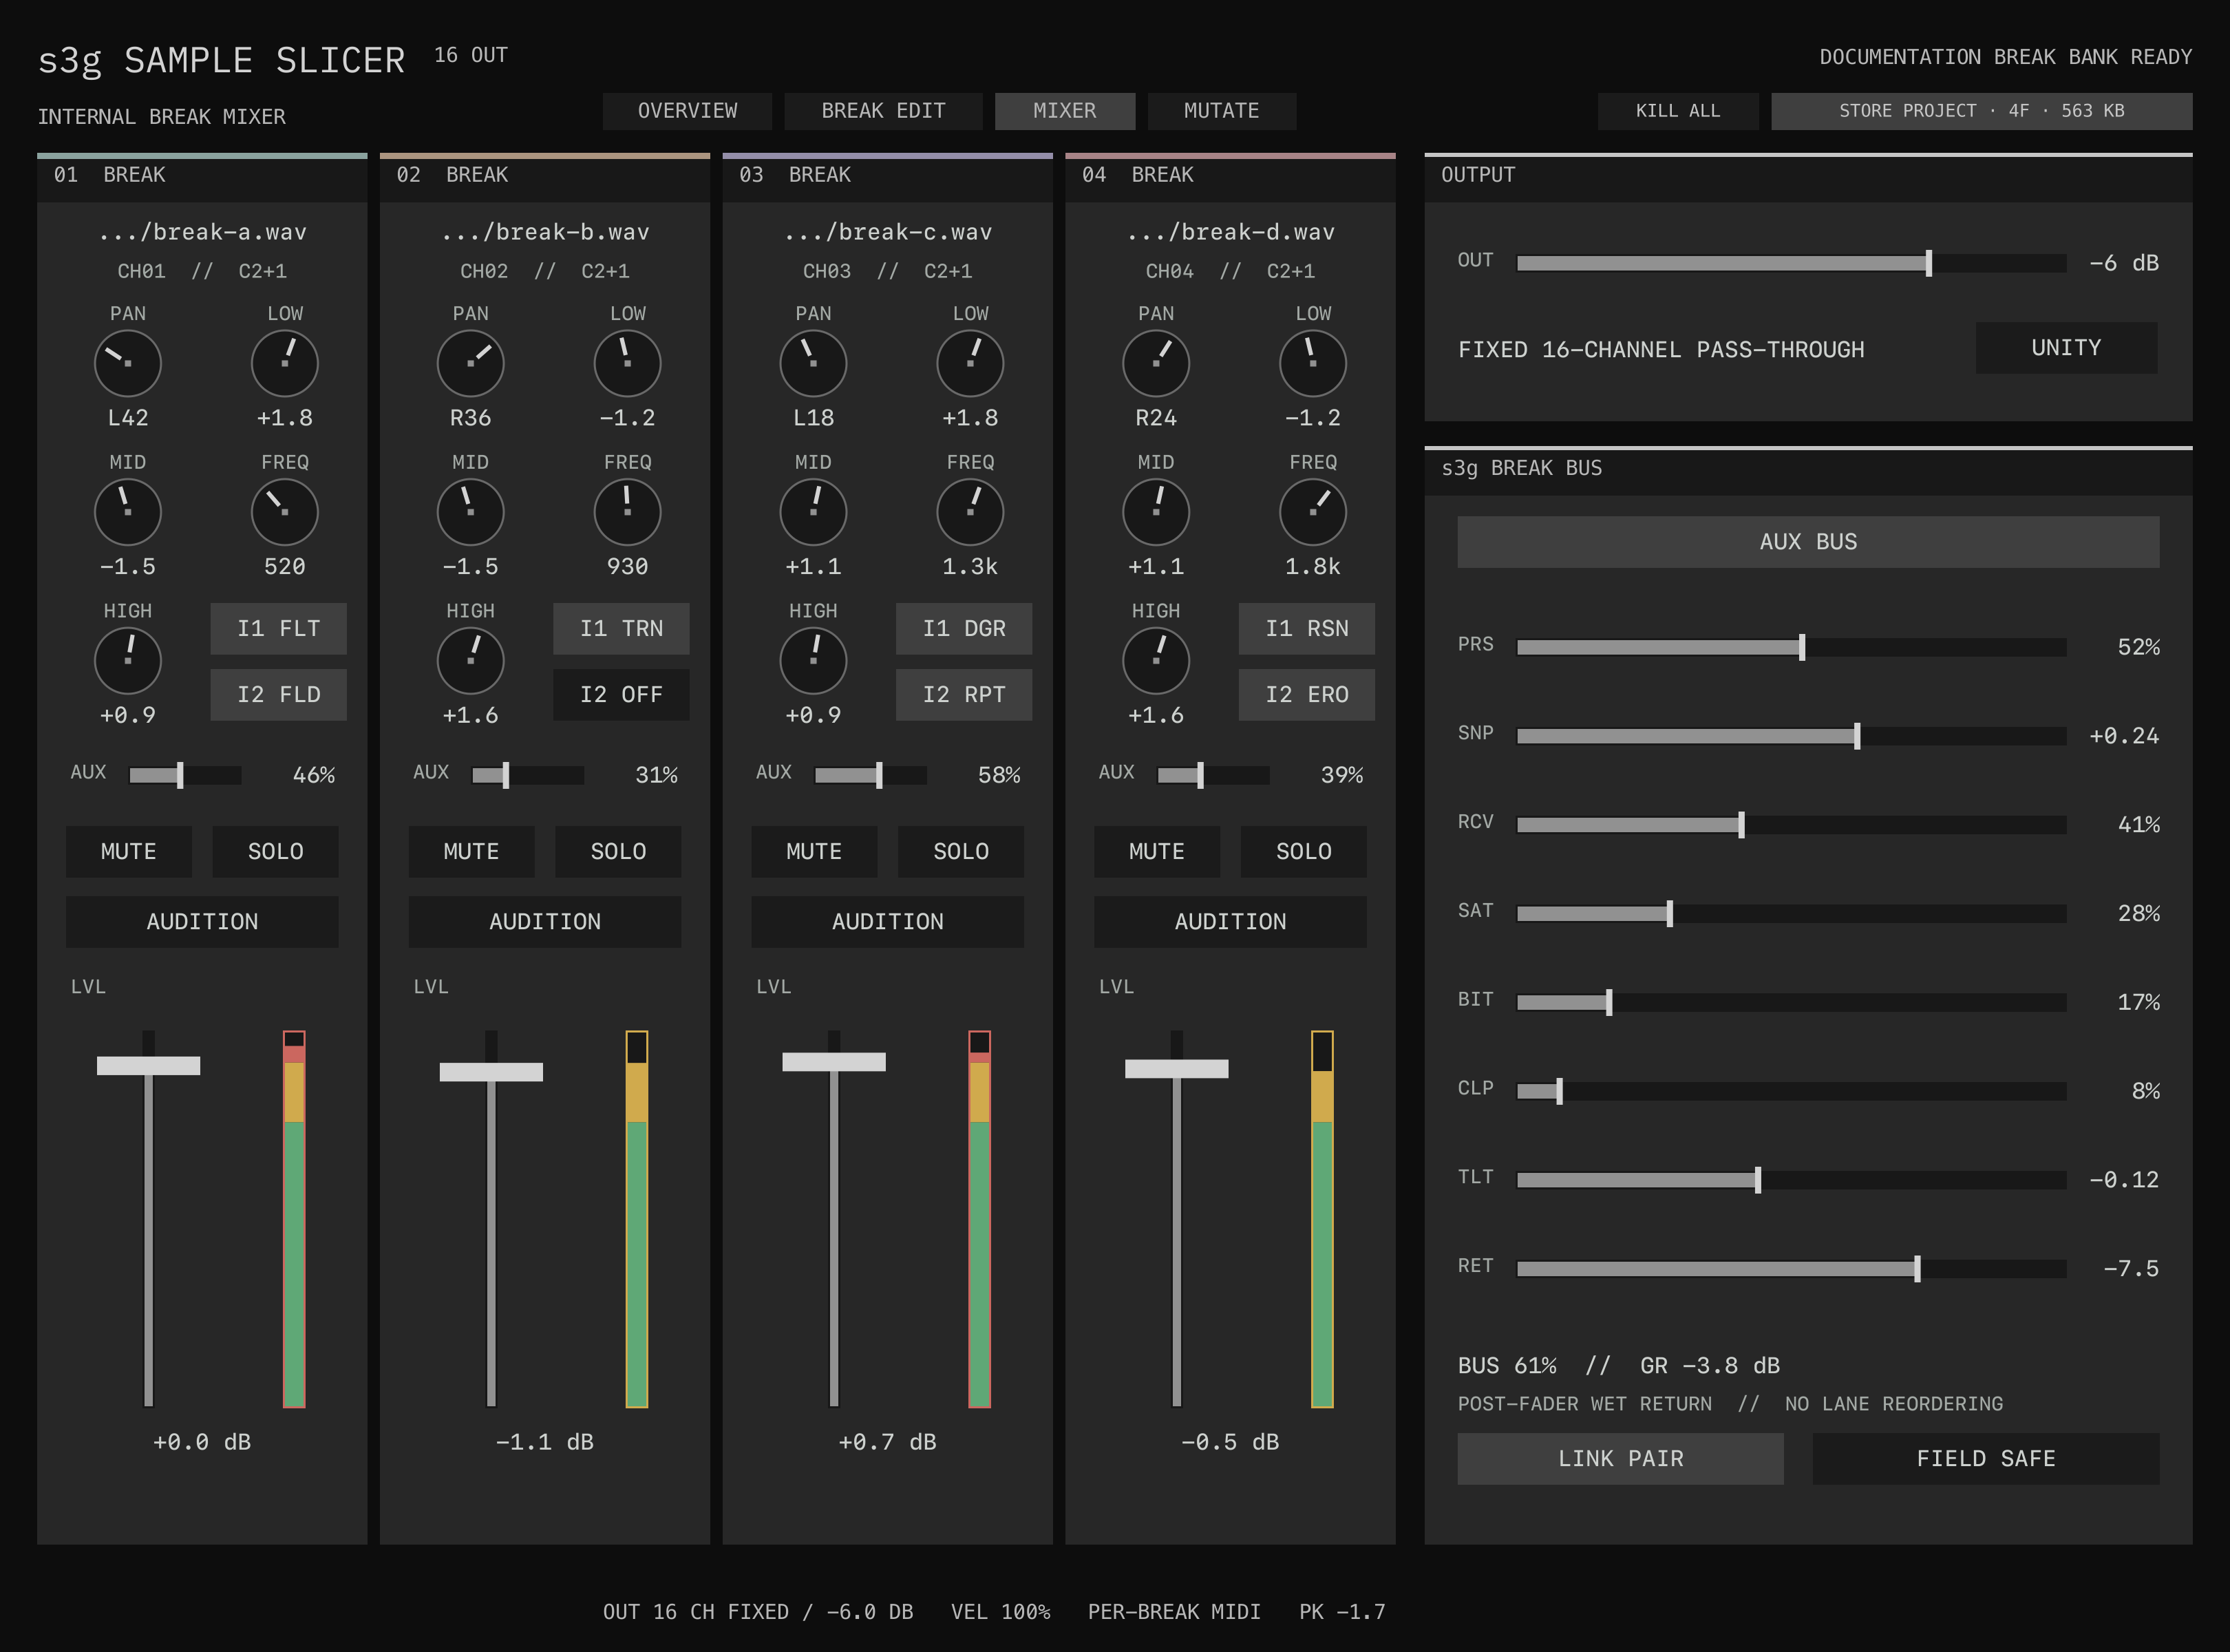The height and width of the screenshot is (1652, 2230).
Task: Open the BREAK EDIT tab
Action: point(883,111)
